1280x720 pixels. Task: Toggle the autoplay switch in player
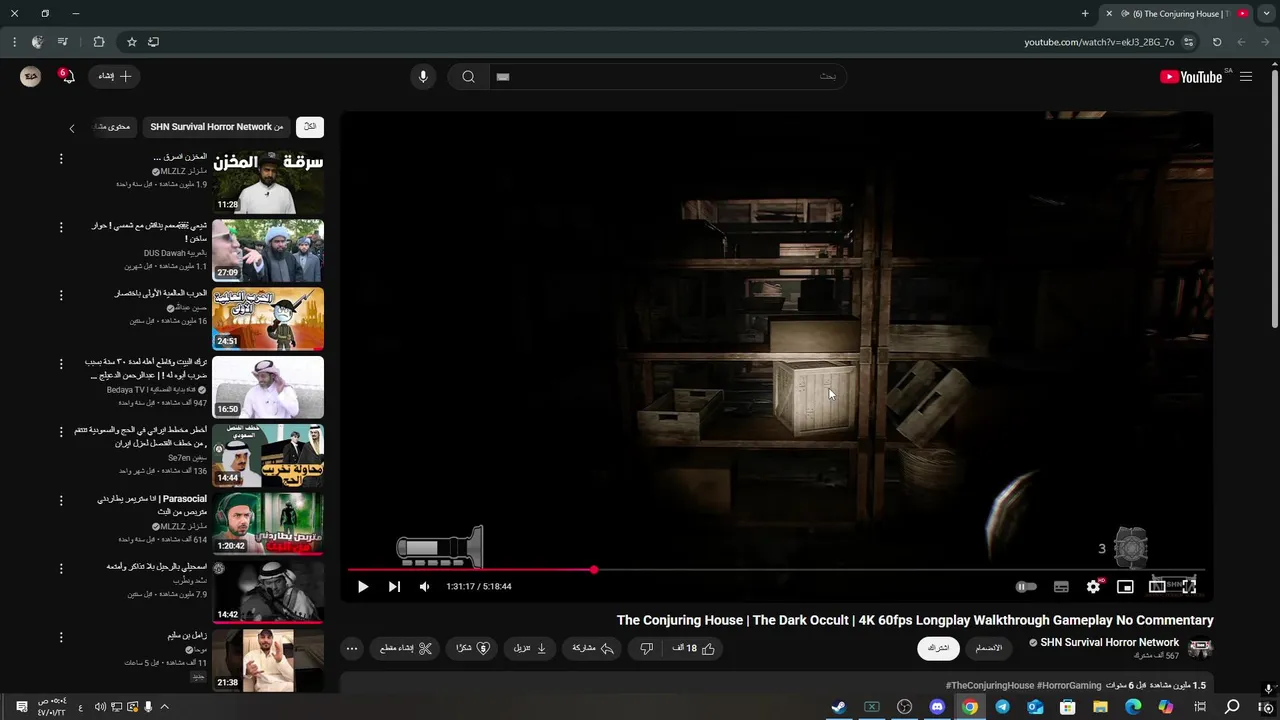[1026, 587]
